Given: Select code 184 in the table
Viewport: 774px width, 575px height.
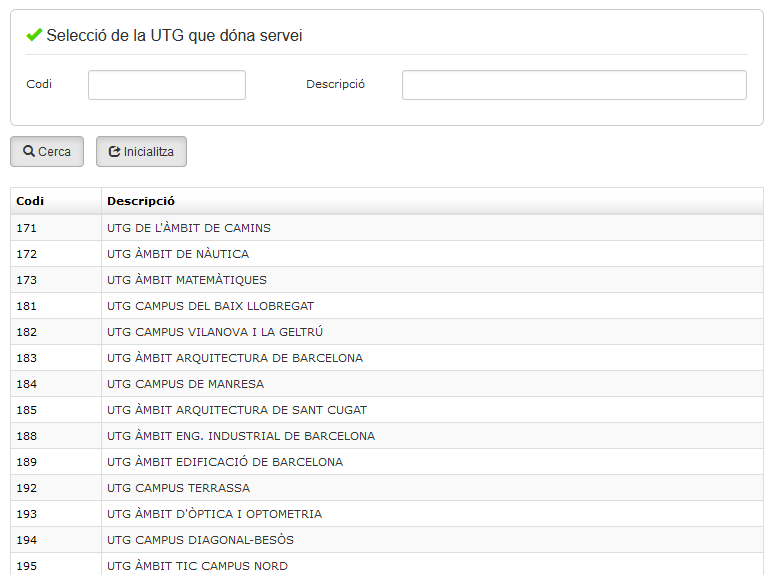Looking at the screenshot, I should coord(27,384).
